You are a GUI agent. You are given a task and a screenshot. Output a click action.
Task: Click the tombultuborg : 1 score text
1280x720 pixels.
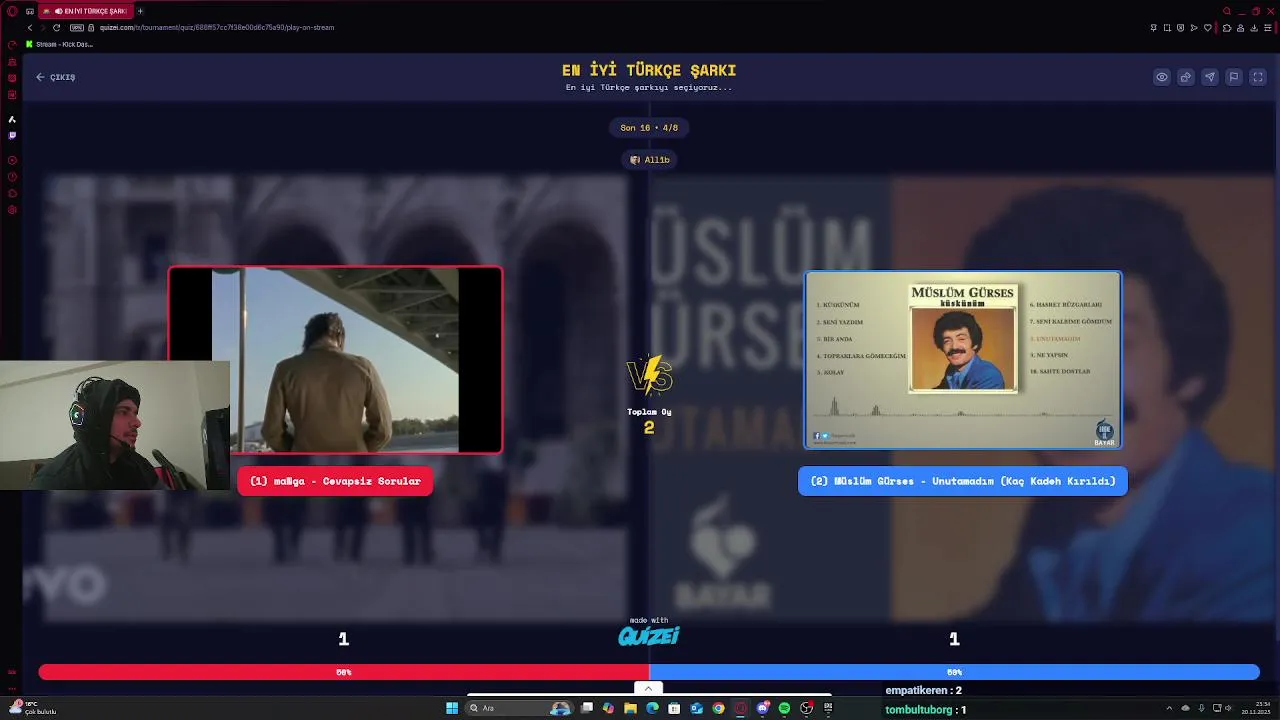coord(925,710)
